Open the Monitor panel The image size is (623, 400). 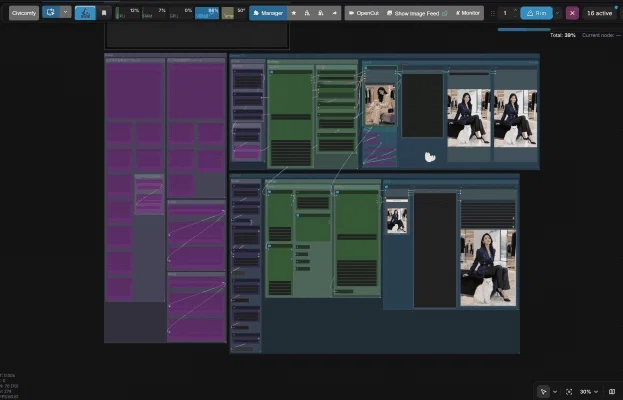click(x=468, y=13)
